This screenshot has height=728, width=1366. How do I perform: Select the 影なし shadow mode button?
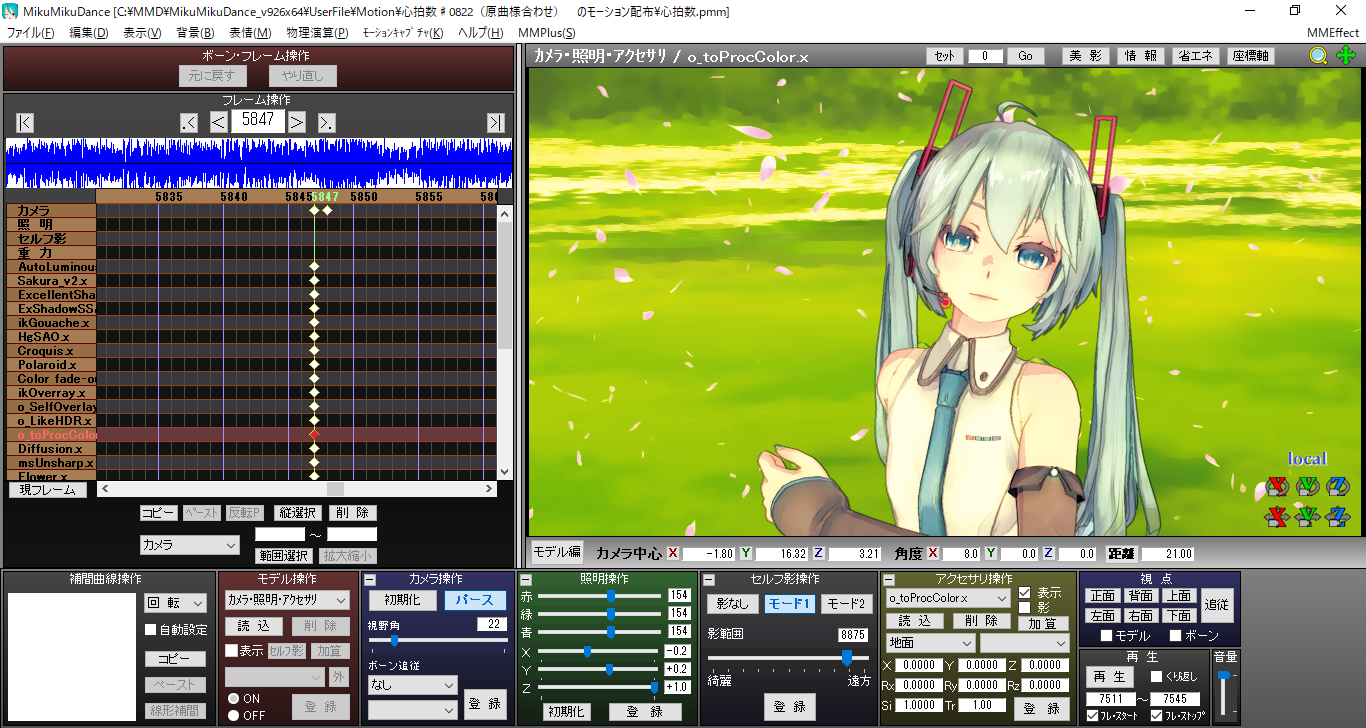coord(733,604)
